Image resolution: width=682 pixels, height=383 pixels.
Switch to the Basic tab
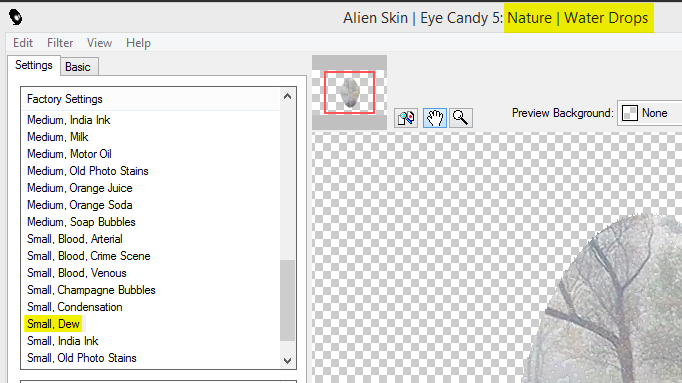(x=78, y=67)
